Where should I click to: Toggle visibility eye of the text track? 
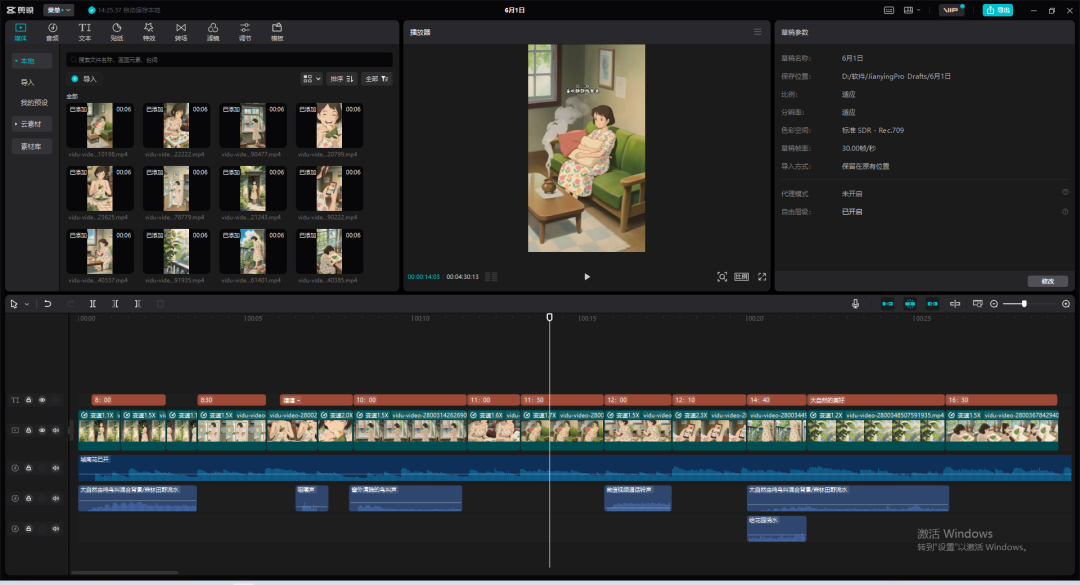pos(42,400)
